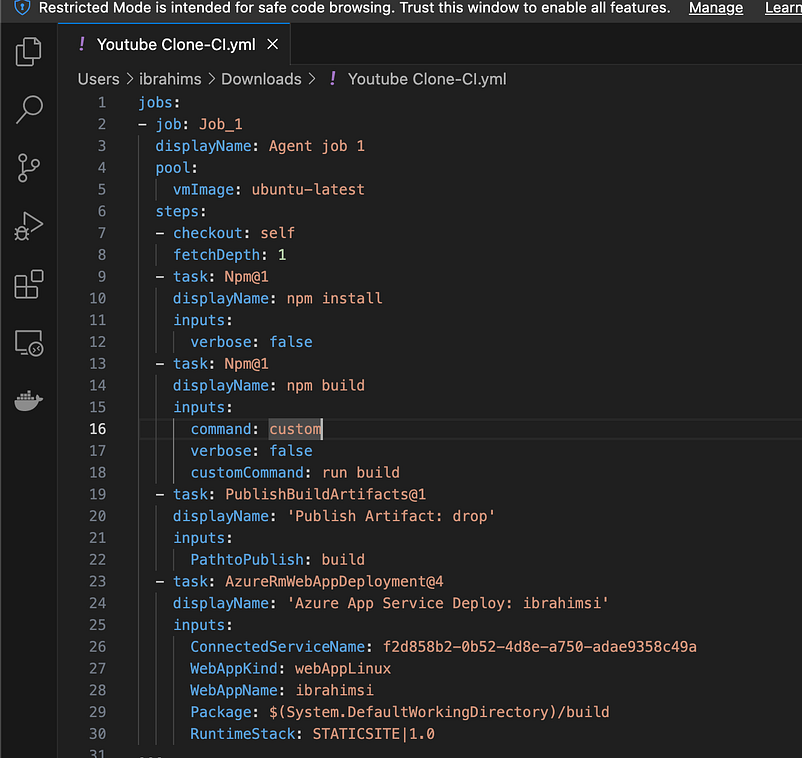Click 'self' checkout value

(278, 233)
